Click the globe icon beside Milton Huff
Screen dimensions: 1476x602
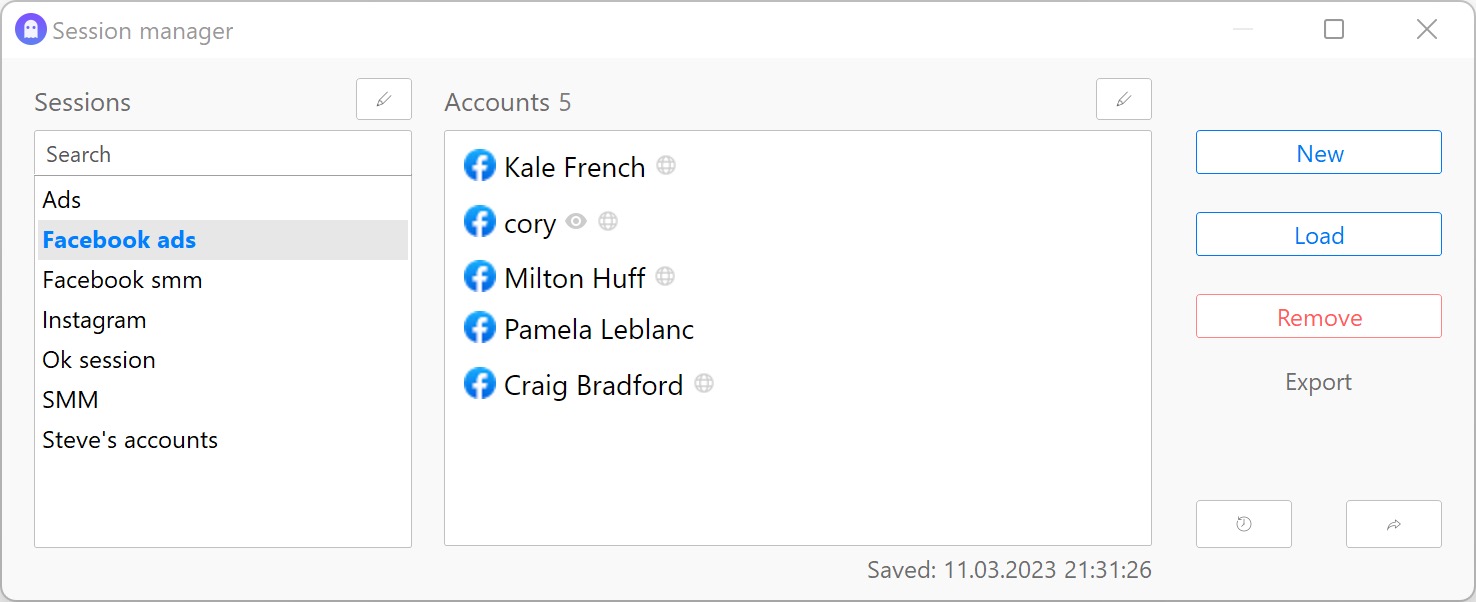(665, 276)
